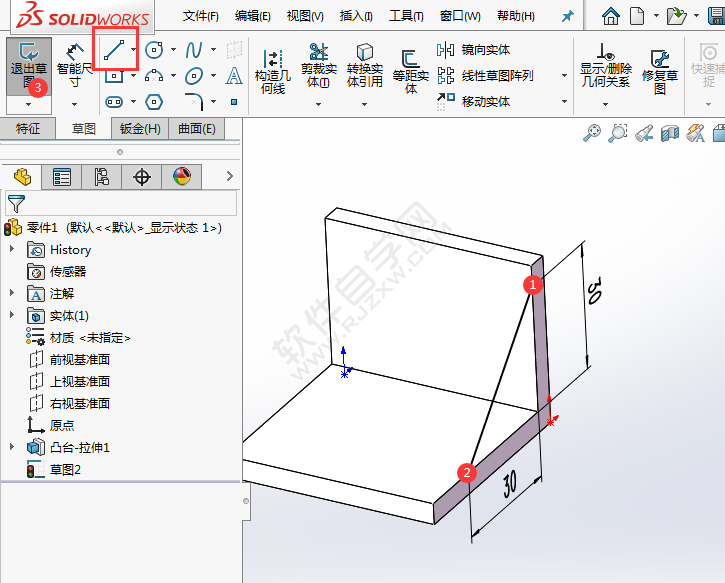Open the Rectangle tool dropdown arrow

pos(133,75)
